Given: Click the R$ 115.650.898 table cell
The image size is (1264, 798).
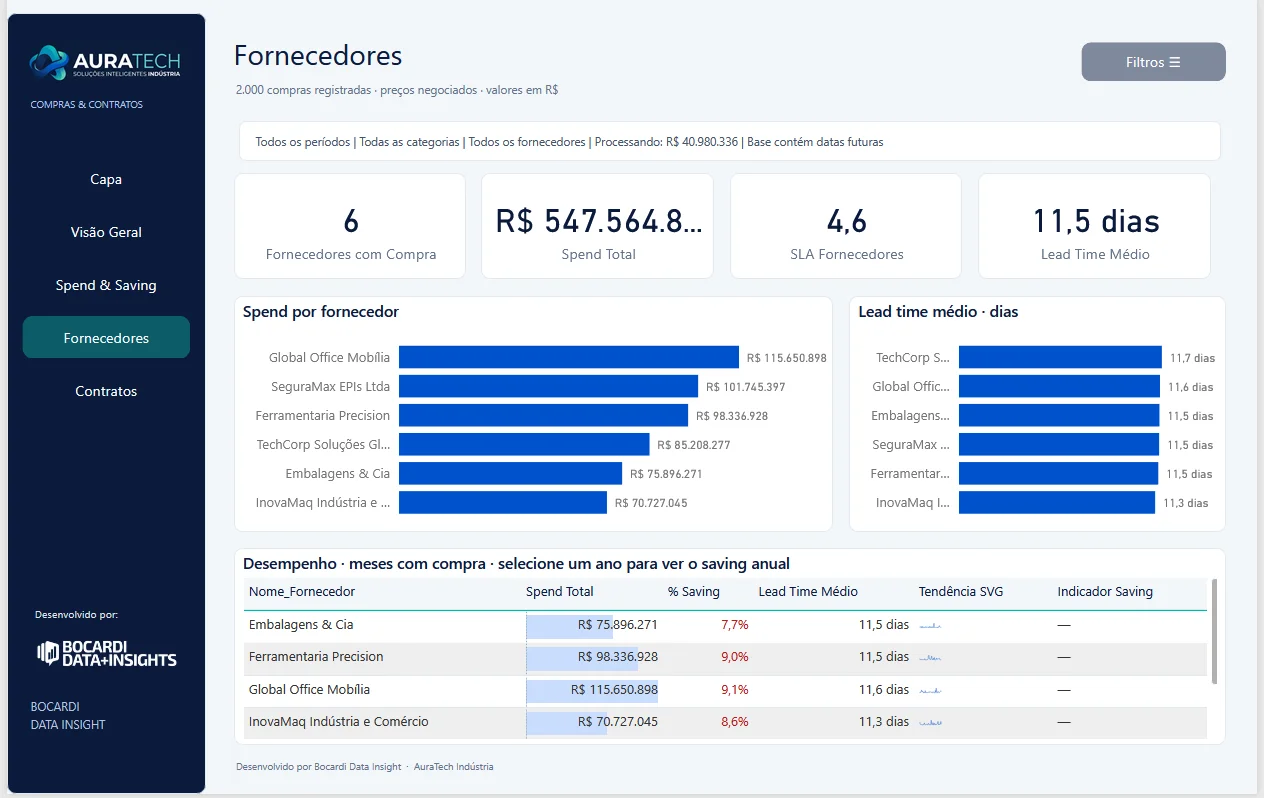Looking at the screenshot, I should 614,689.
